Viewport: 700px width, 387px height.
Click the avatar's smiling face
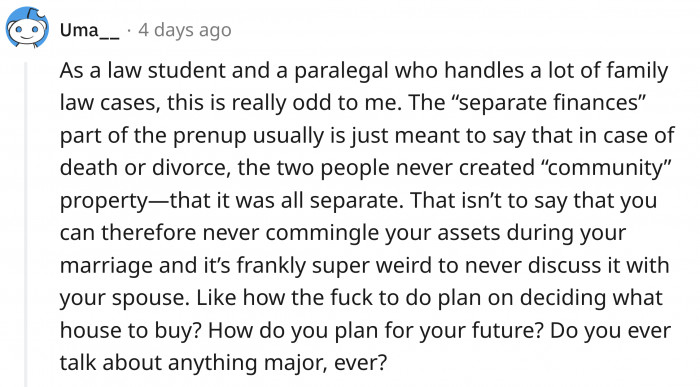[27, 32]
